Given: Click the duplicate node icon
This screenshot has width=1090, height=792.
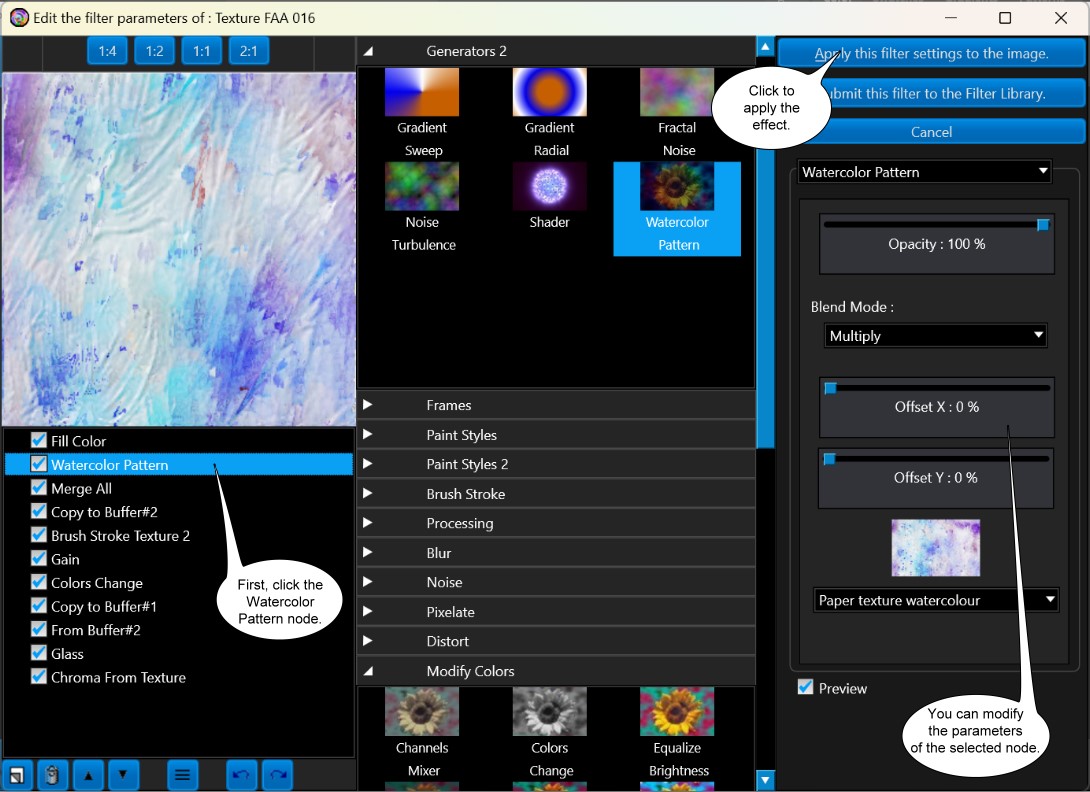Looking at the screenshot, I should click(17, 775).
